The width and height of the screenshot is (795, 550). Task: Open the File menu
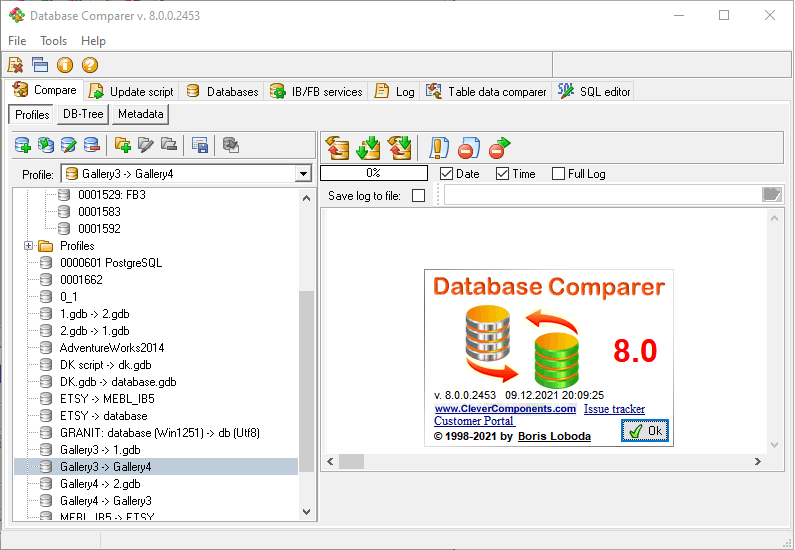[17, 41]
